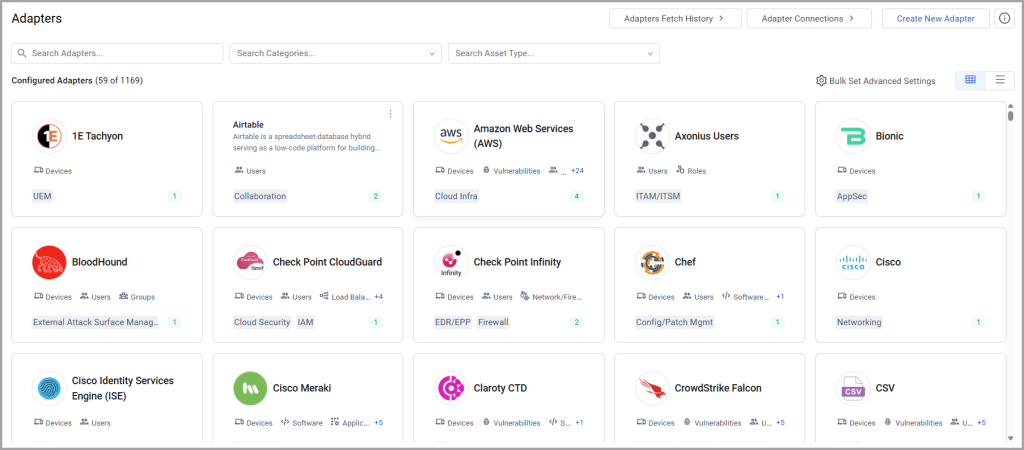Click the Devices icon on 1E Tachyon card
This screenshot has height=450, width=1024.
(38, 170)
